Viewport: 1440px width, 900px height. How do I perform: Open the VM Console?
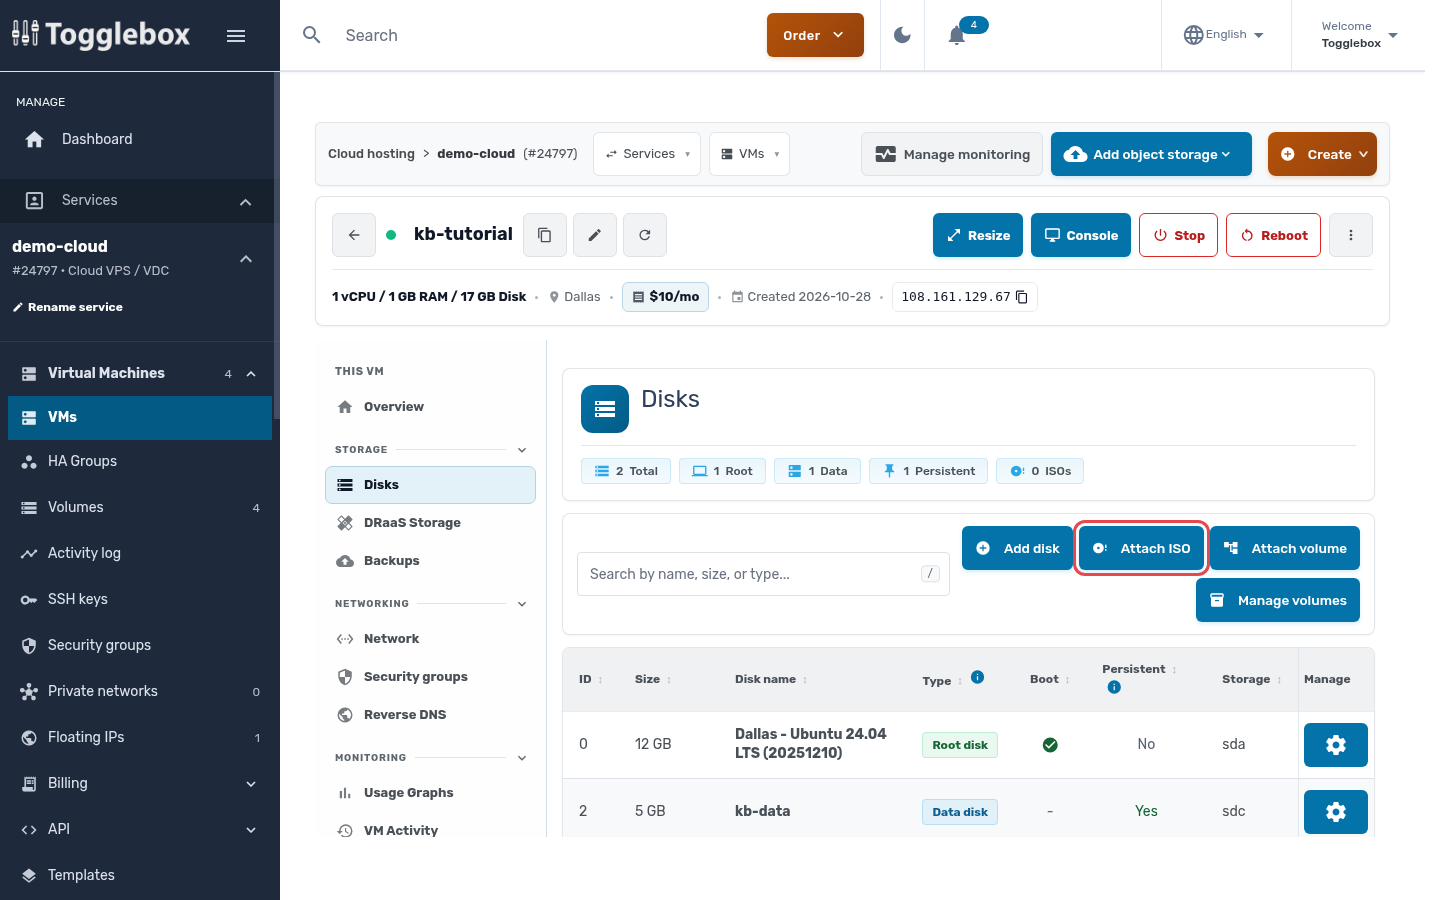[x=1081, y=235]
